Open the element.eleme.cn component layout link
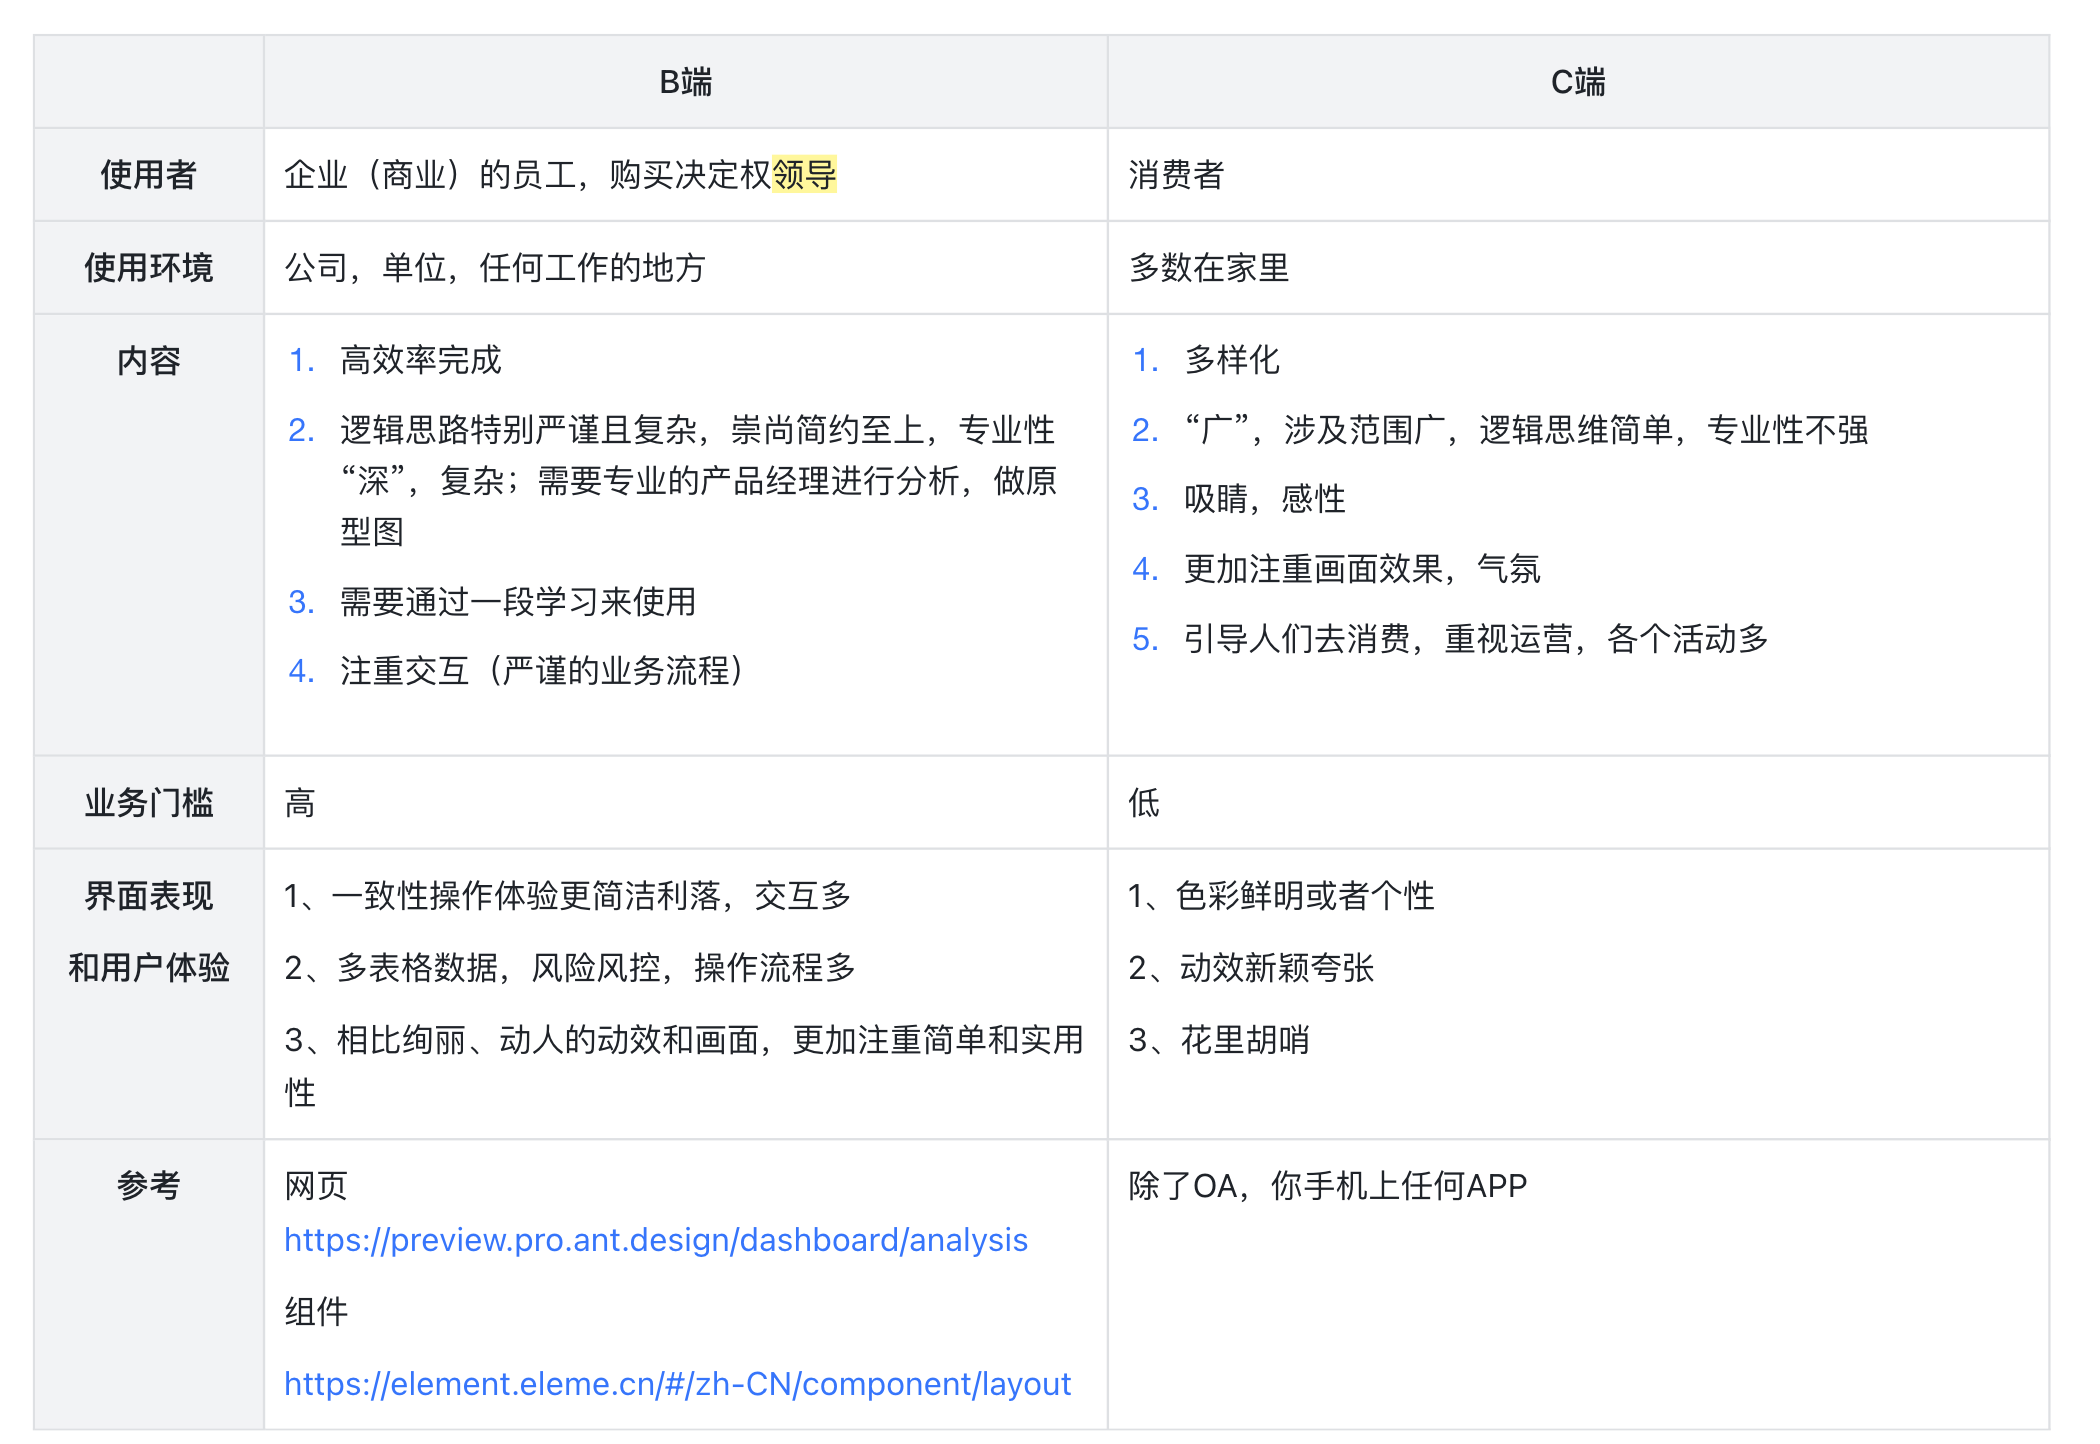The image size is (2100, 1444). coord(677,1384)
